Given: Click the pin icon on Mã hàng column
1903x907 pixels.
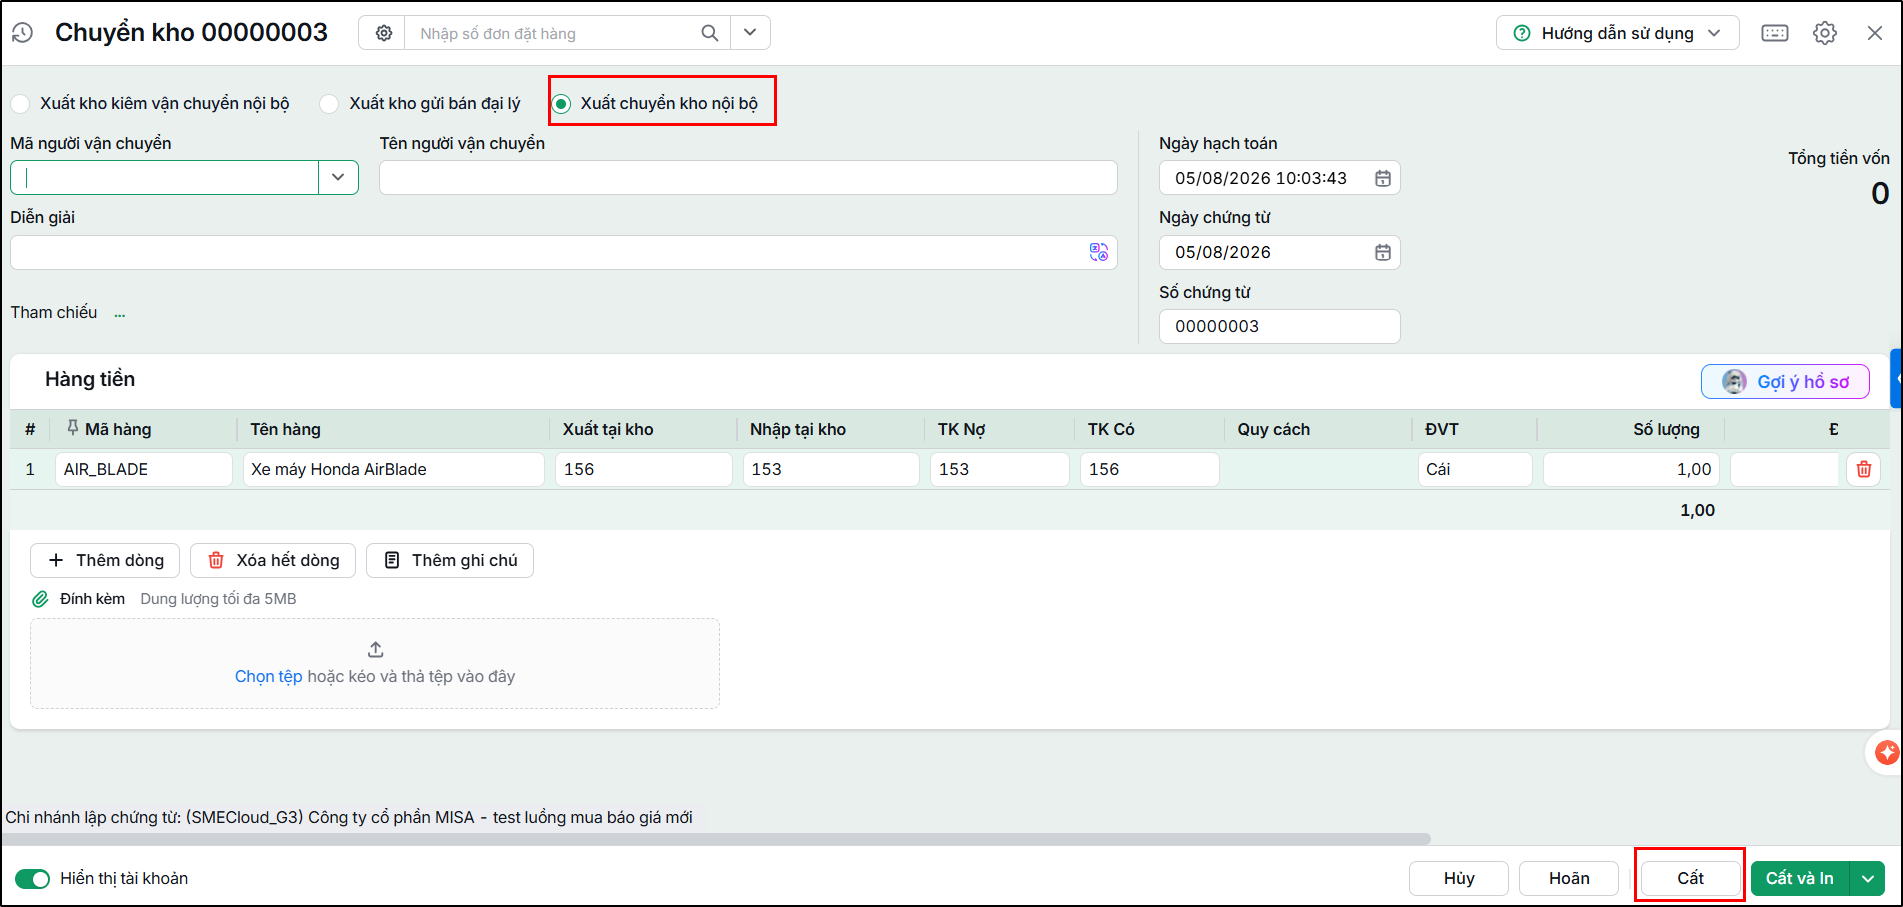Looking at the screenshot, I should pyautogui.click(x=72, y=428).
